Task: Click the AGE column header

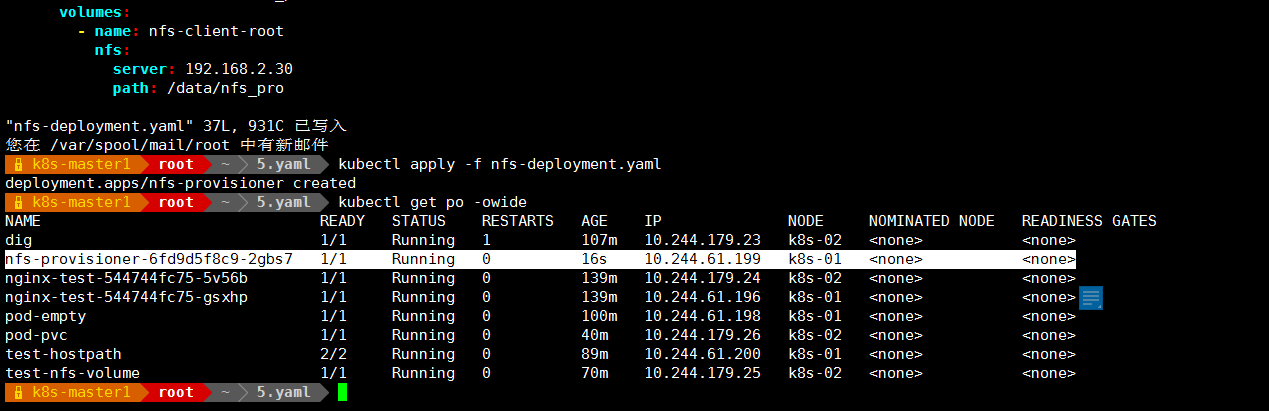Action: (x=594, y=221)
